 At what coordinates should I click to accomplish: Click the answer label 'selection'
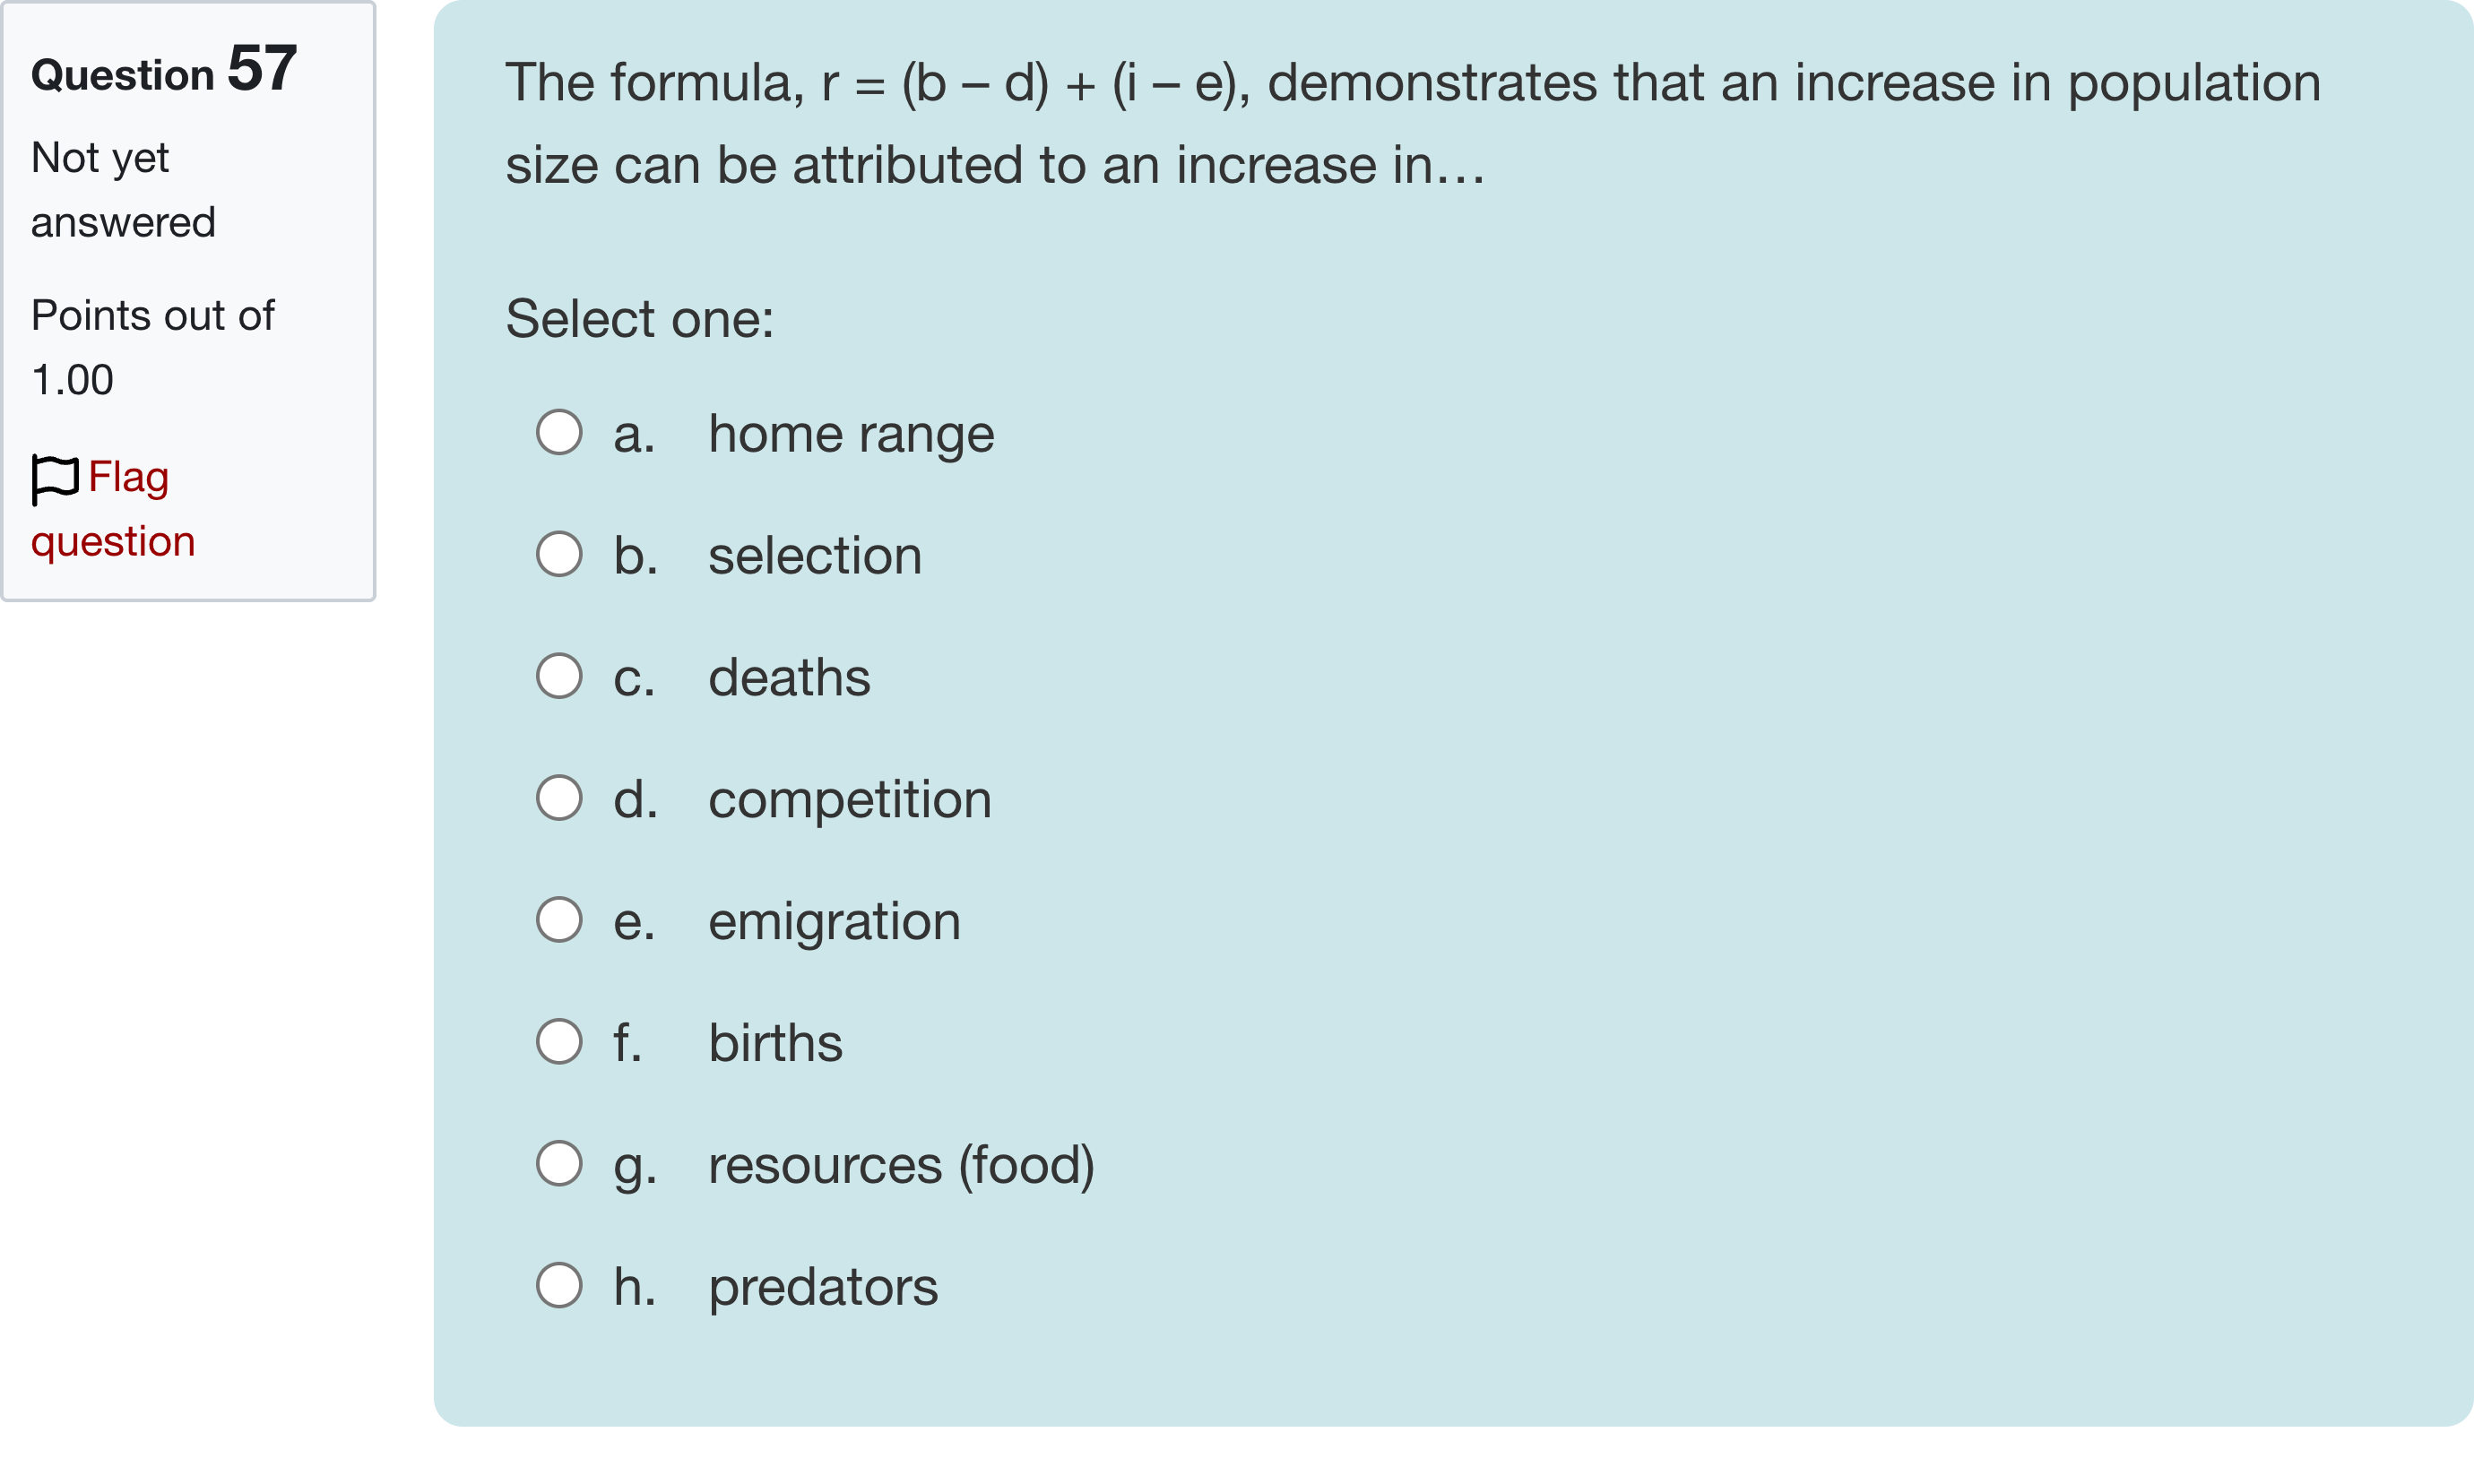[x=815, y=556]
